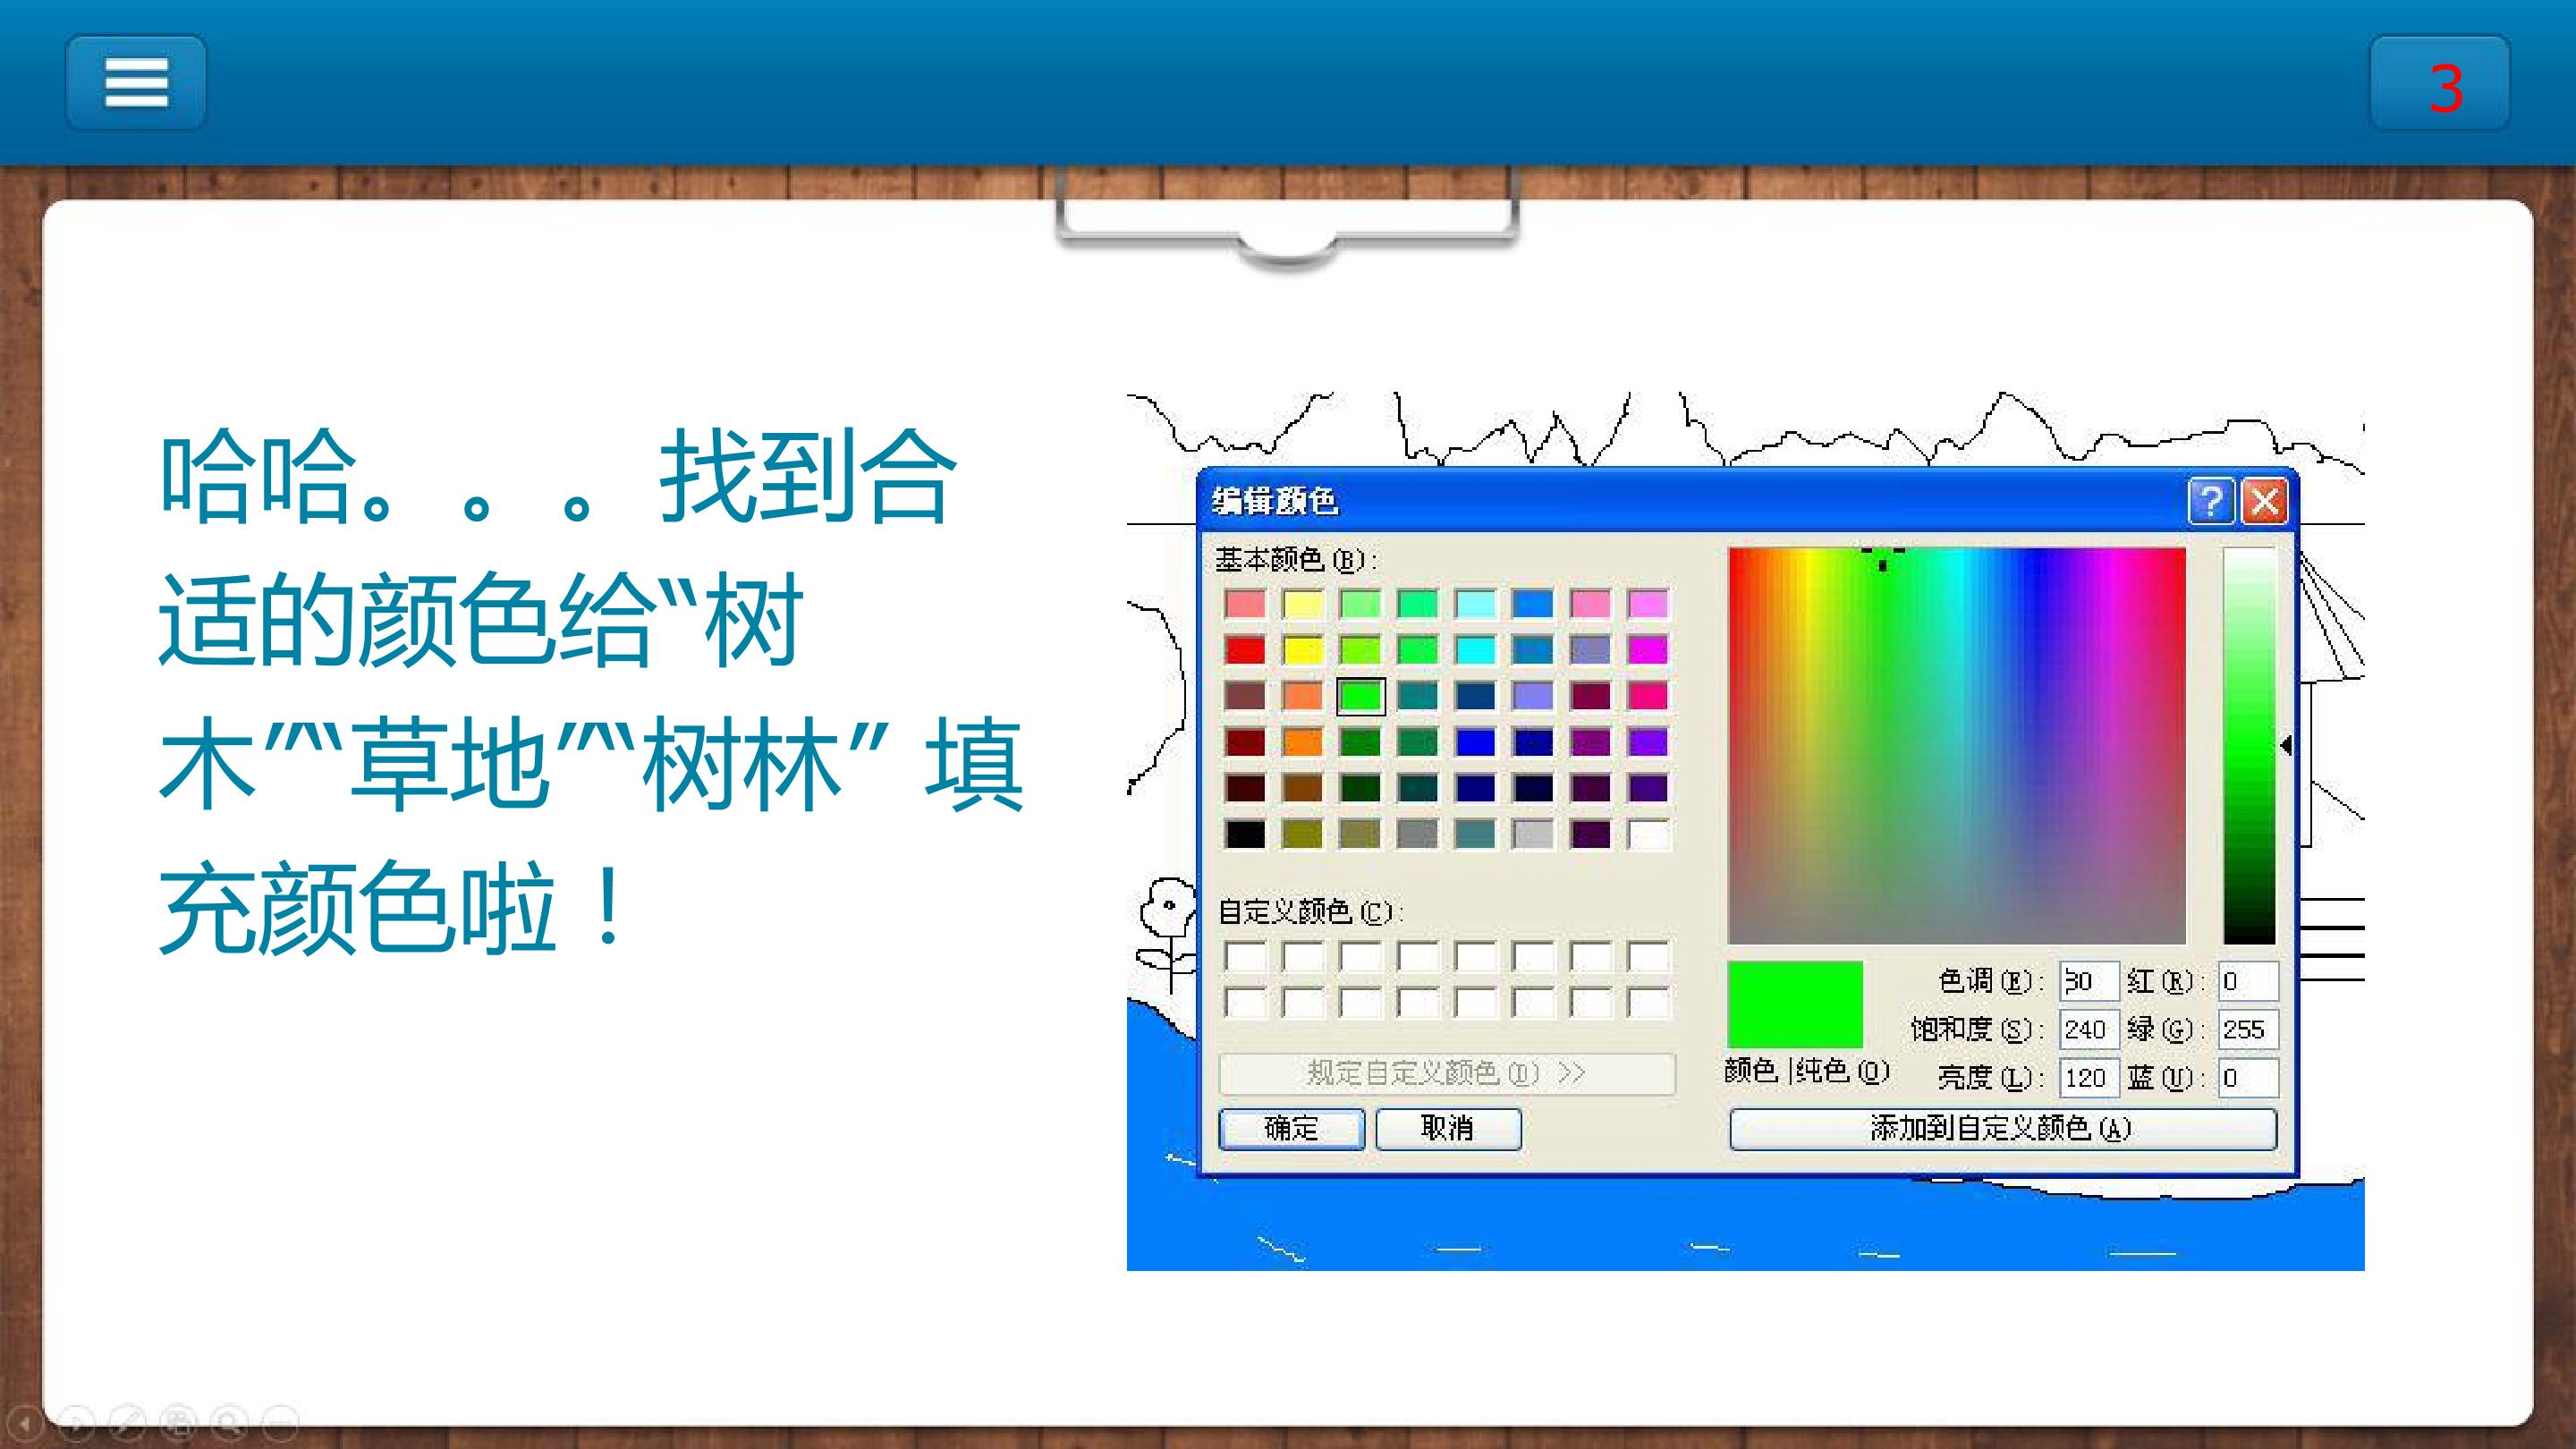Go to previous slide with arrow control
Image resolution: width=2576 pixels, height=1449 pixels.
(x=25, y=1422)
